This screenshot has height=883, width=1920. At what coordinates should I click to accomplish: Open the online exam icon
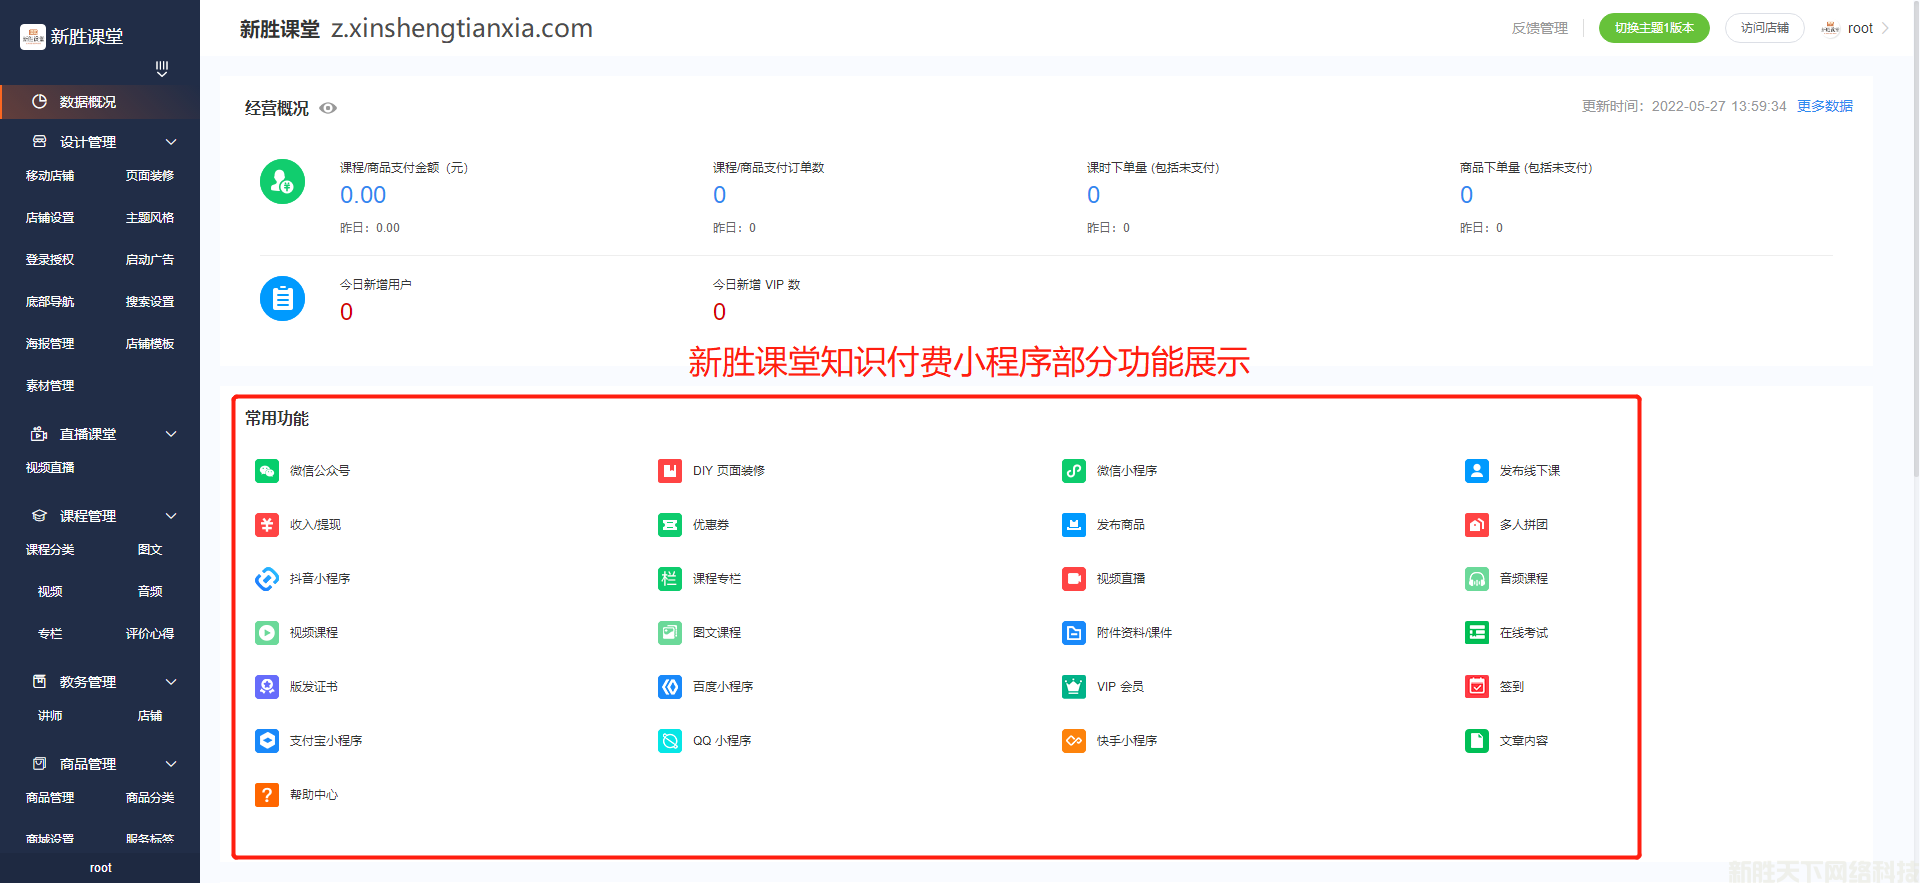tap(1477, 633)
